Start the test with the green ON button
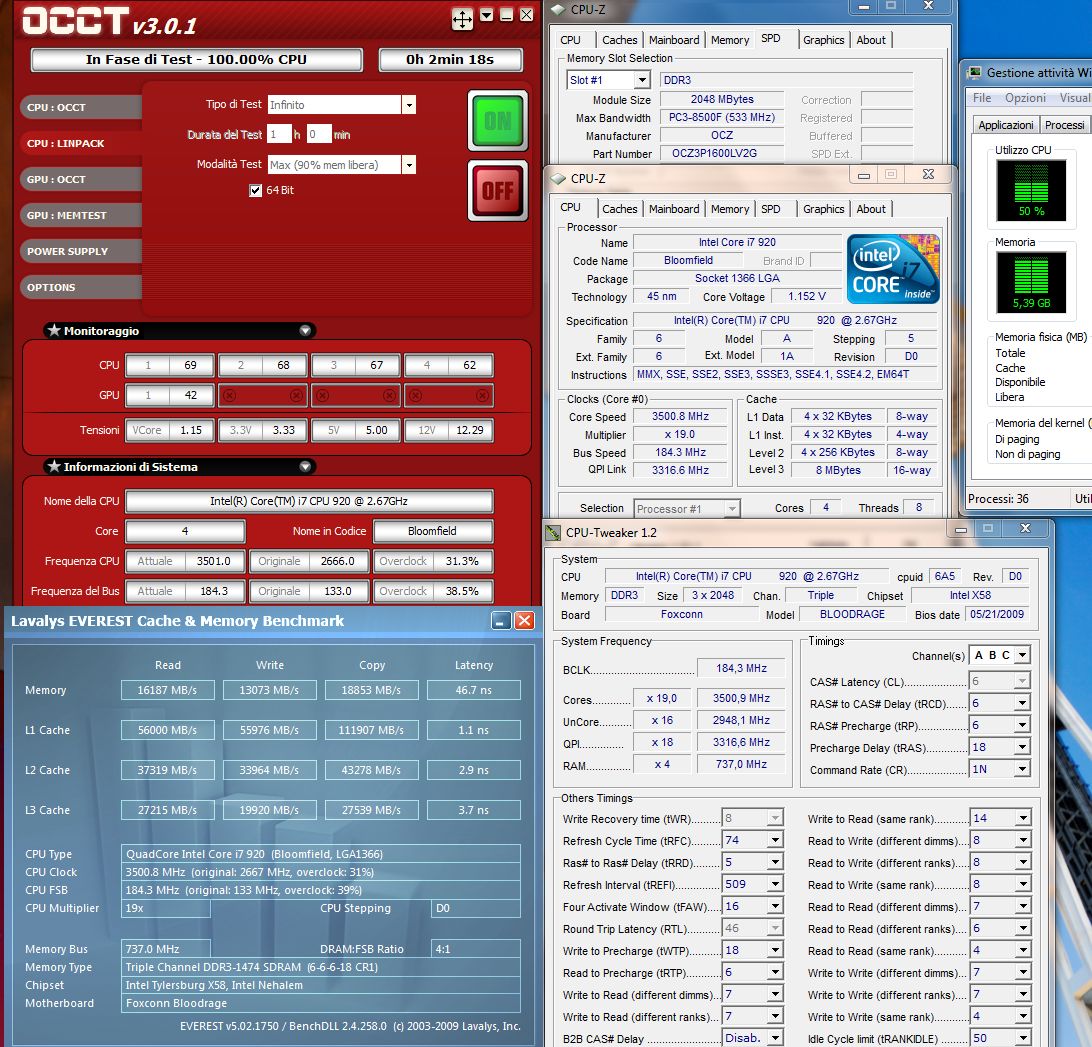Viewport: 1092px width, 1047px height. click(497, 121)
